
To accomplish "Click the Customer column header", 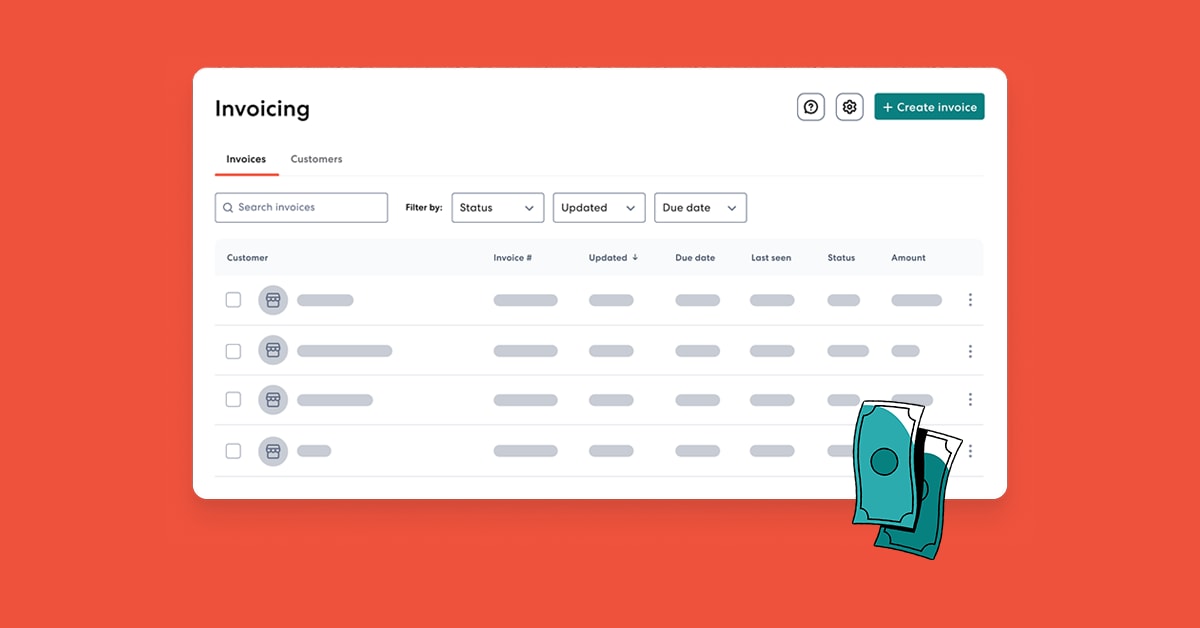I will (x=247, y=258).
